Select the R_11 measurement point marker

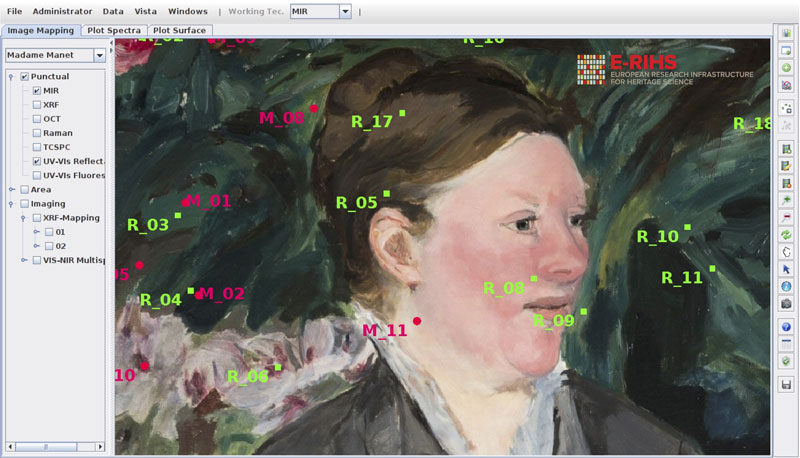pos(712,268)
